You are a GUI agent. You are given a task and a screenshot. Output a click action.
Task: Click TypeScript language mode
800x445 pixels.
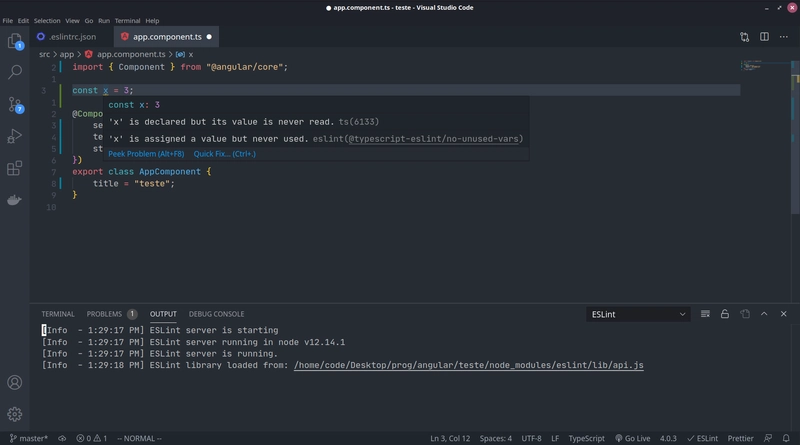[x=586, y=438]
